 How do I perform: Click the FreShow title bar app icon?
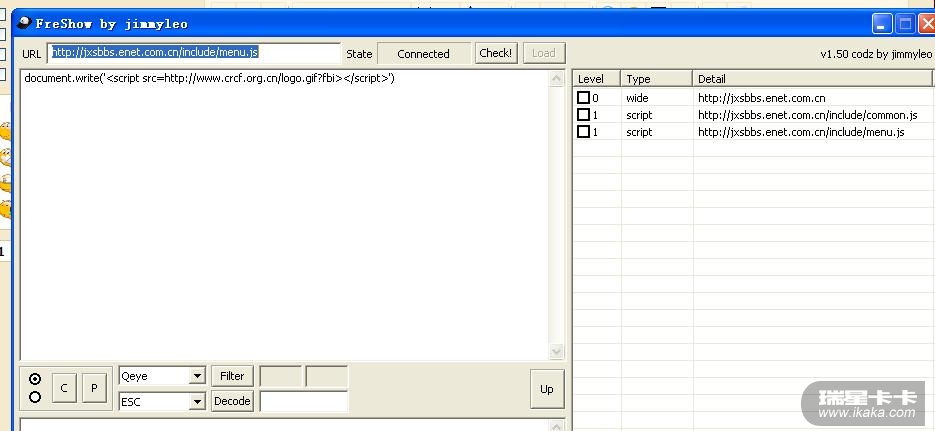(x=24, y=23)
